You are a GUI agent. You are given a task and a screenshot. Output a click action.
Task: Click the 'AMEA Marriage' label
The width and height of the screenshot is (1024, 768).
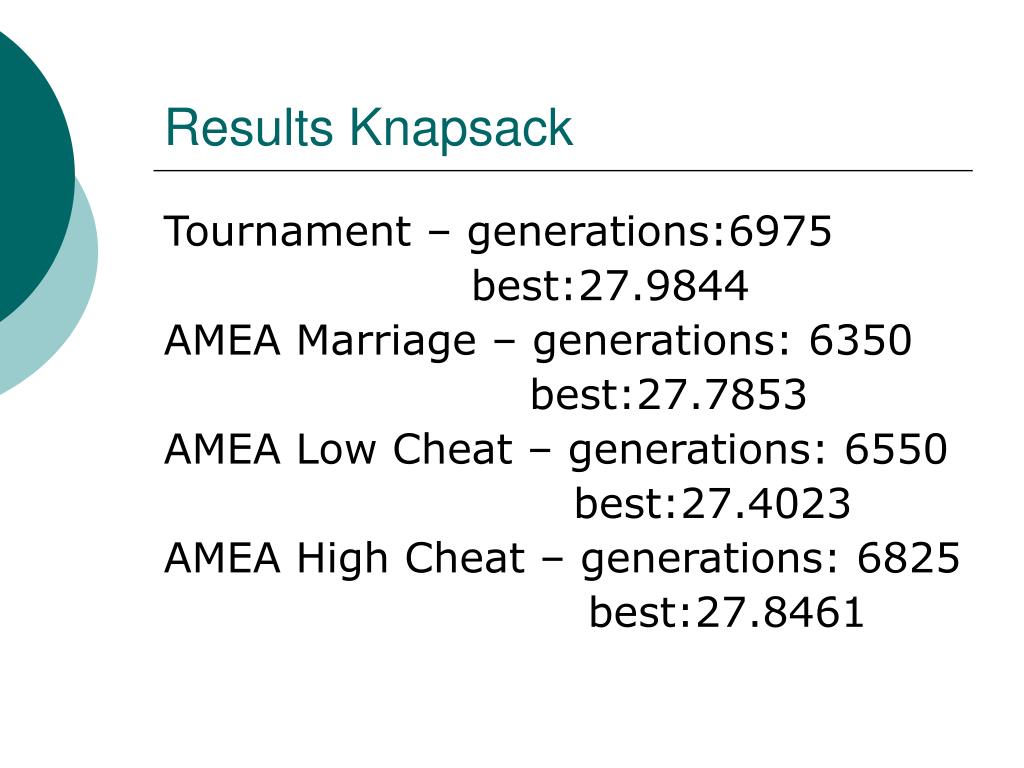[x=320, y=340]
